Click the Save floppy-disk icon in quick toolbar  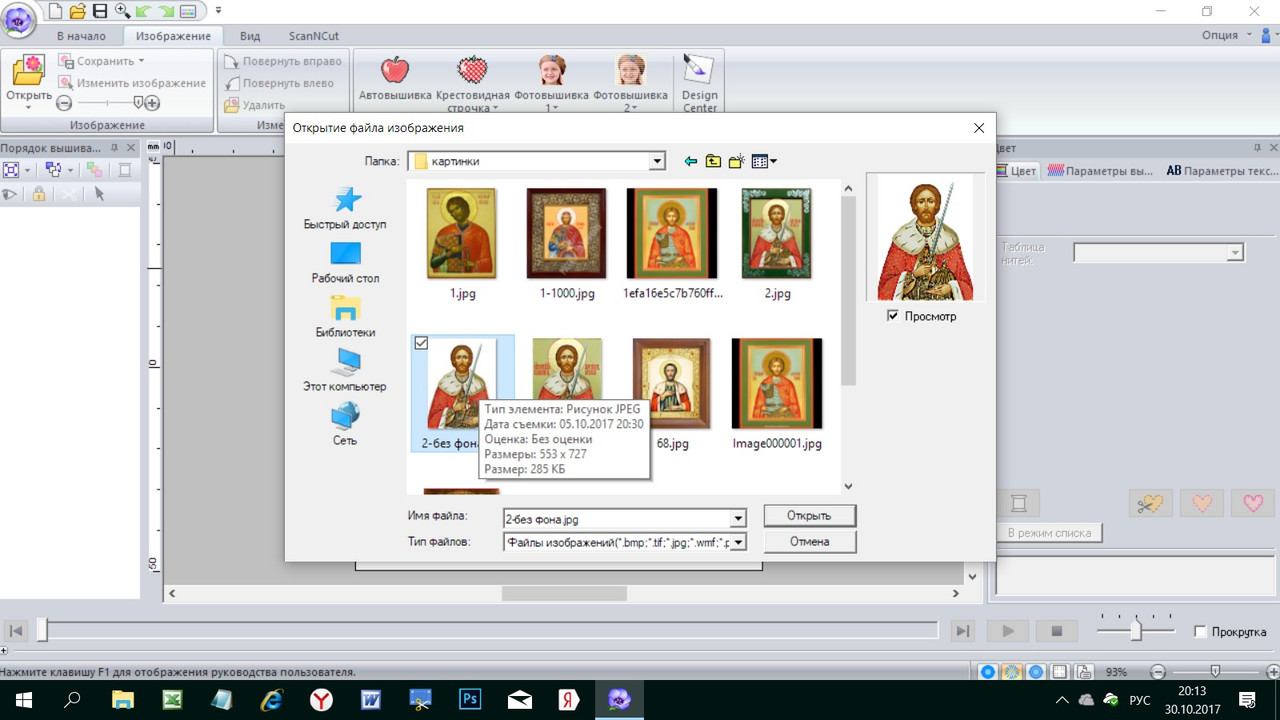pyautogui.click(x=100, y=11)
